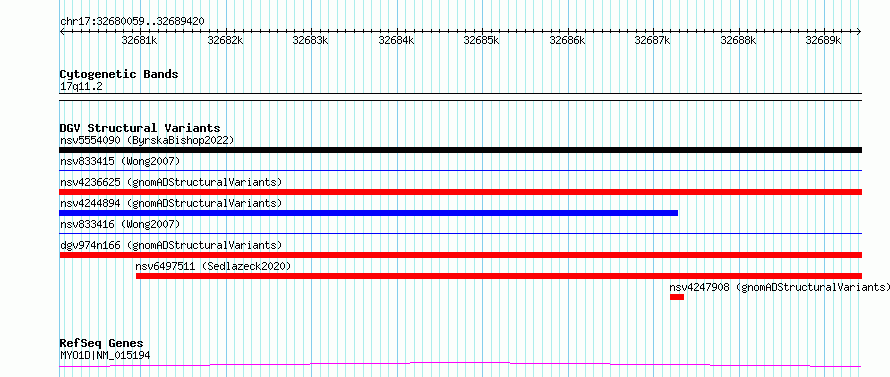Viewport: 890px width, 377px height.
Task: Click the red nsv6497511 variant bar
Action: click(499, 276)
